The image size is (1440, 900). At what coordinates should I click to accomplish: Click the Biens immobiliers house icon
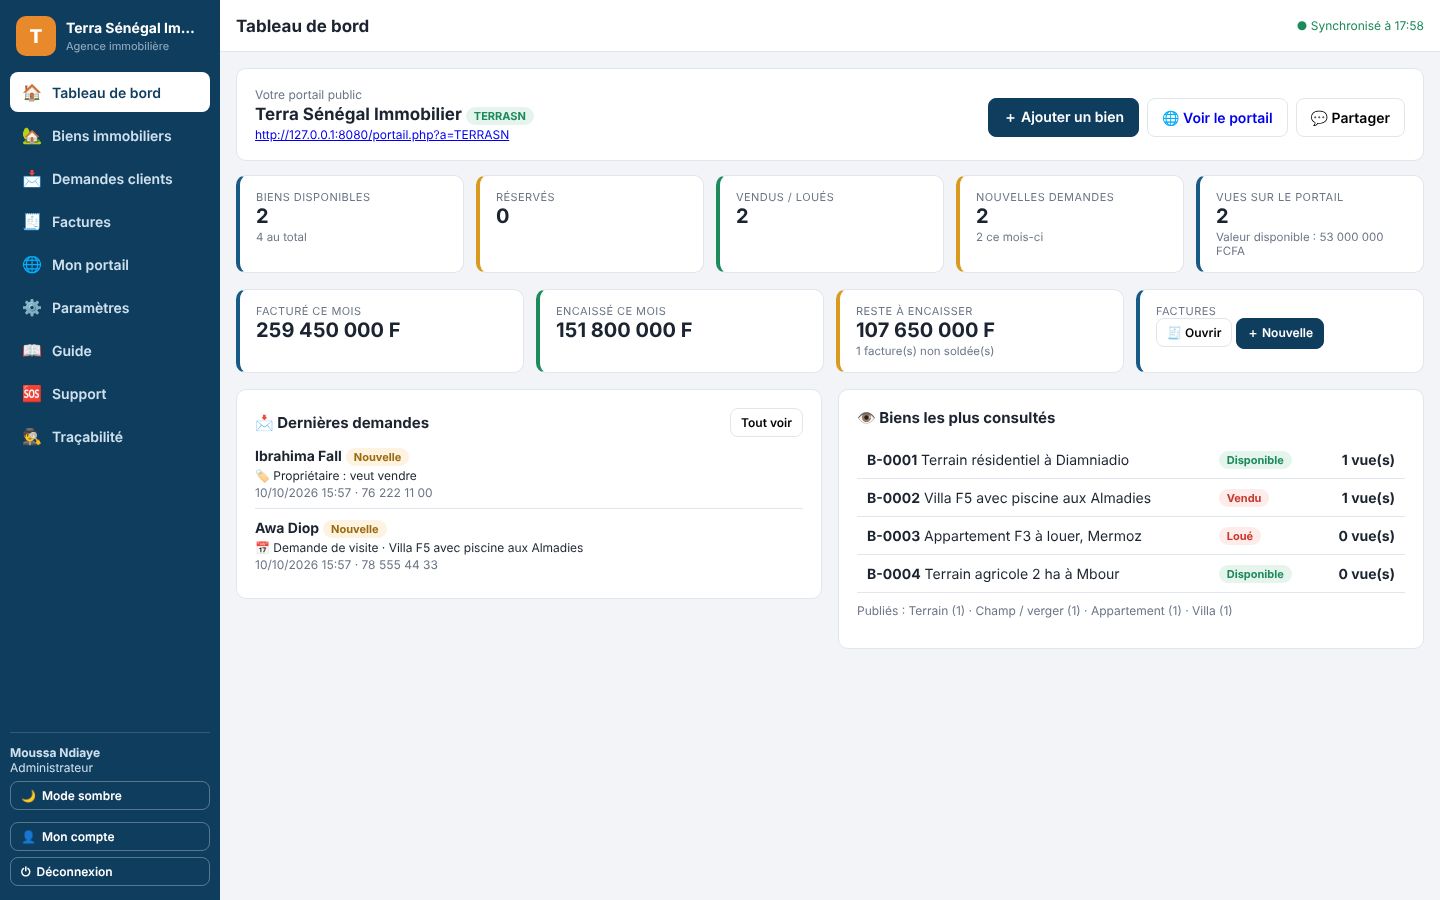pyautogui.click(x=32, y=136)
